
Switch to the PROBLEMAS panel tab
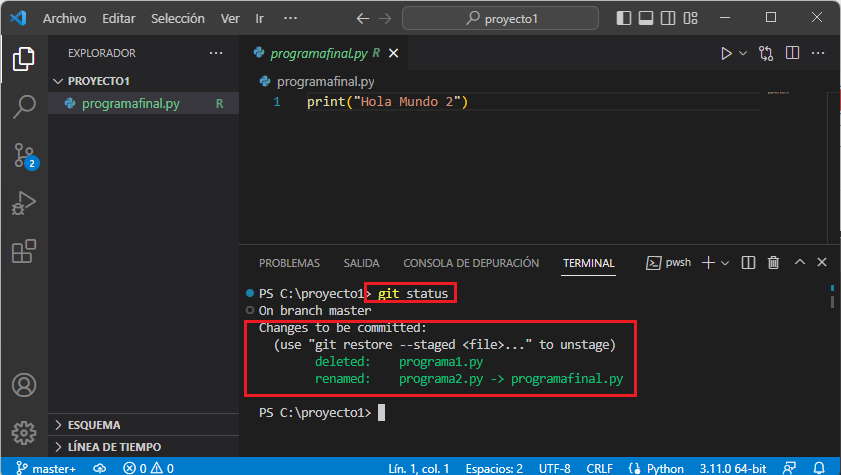pos(289,263)
